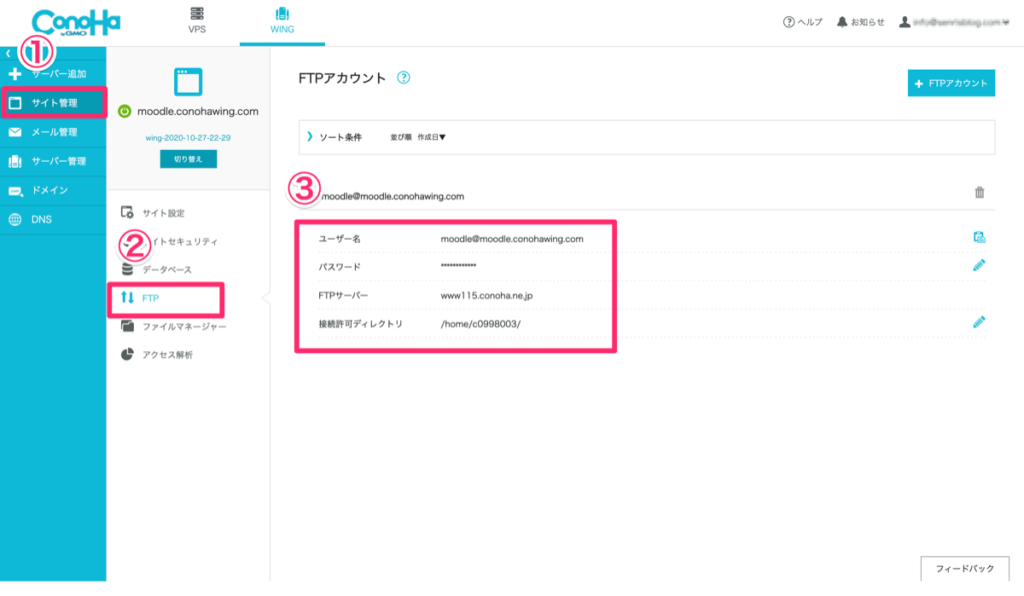Open サーバー管理 in sidebar
1024x596 pixels.
click(53, 161)
